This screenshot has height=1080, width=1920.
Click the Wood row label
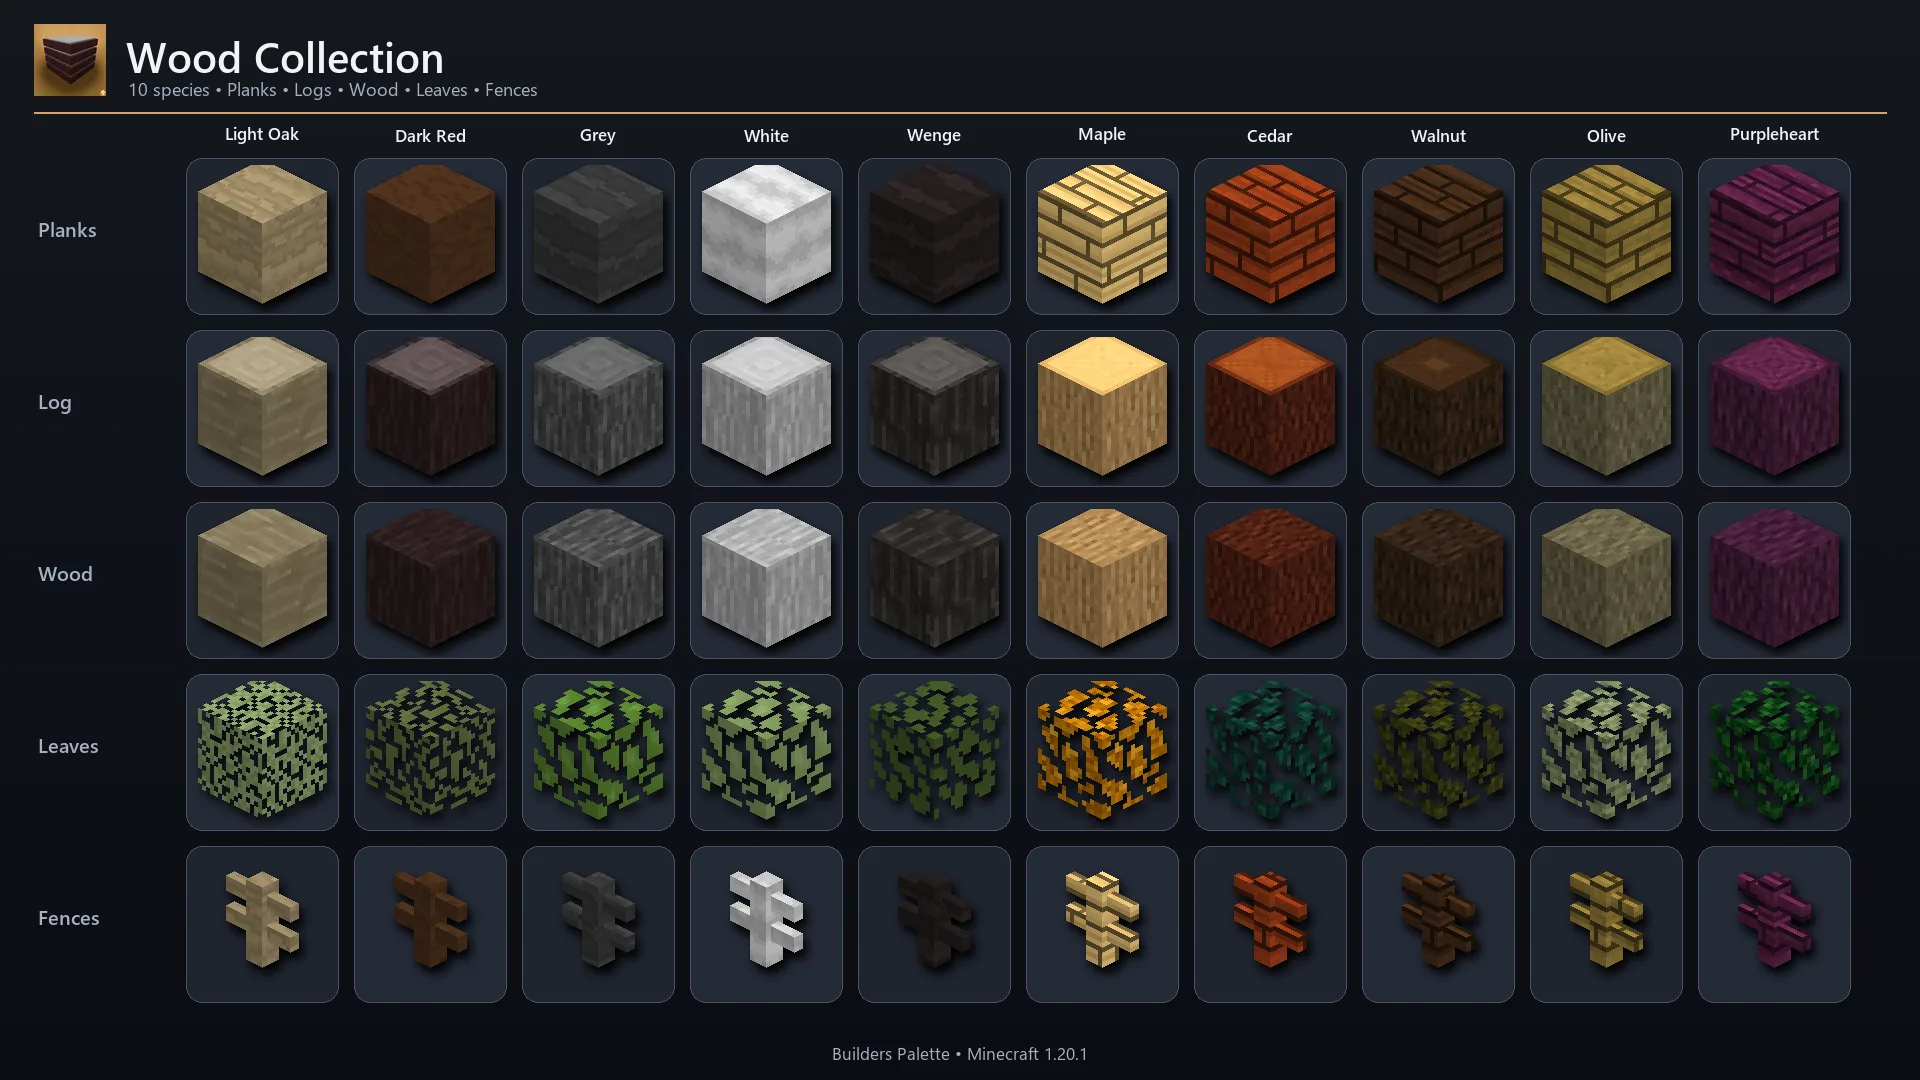65,574
